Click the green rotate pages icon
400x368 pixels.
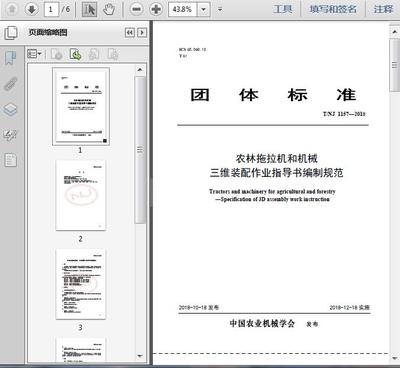click(76, 54)
